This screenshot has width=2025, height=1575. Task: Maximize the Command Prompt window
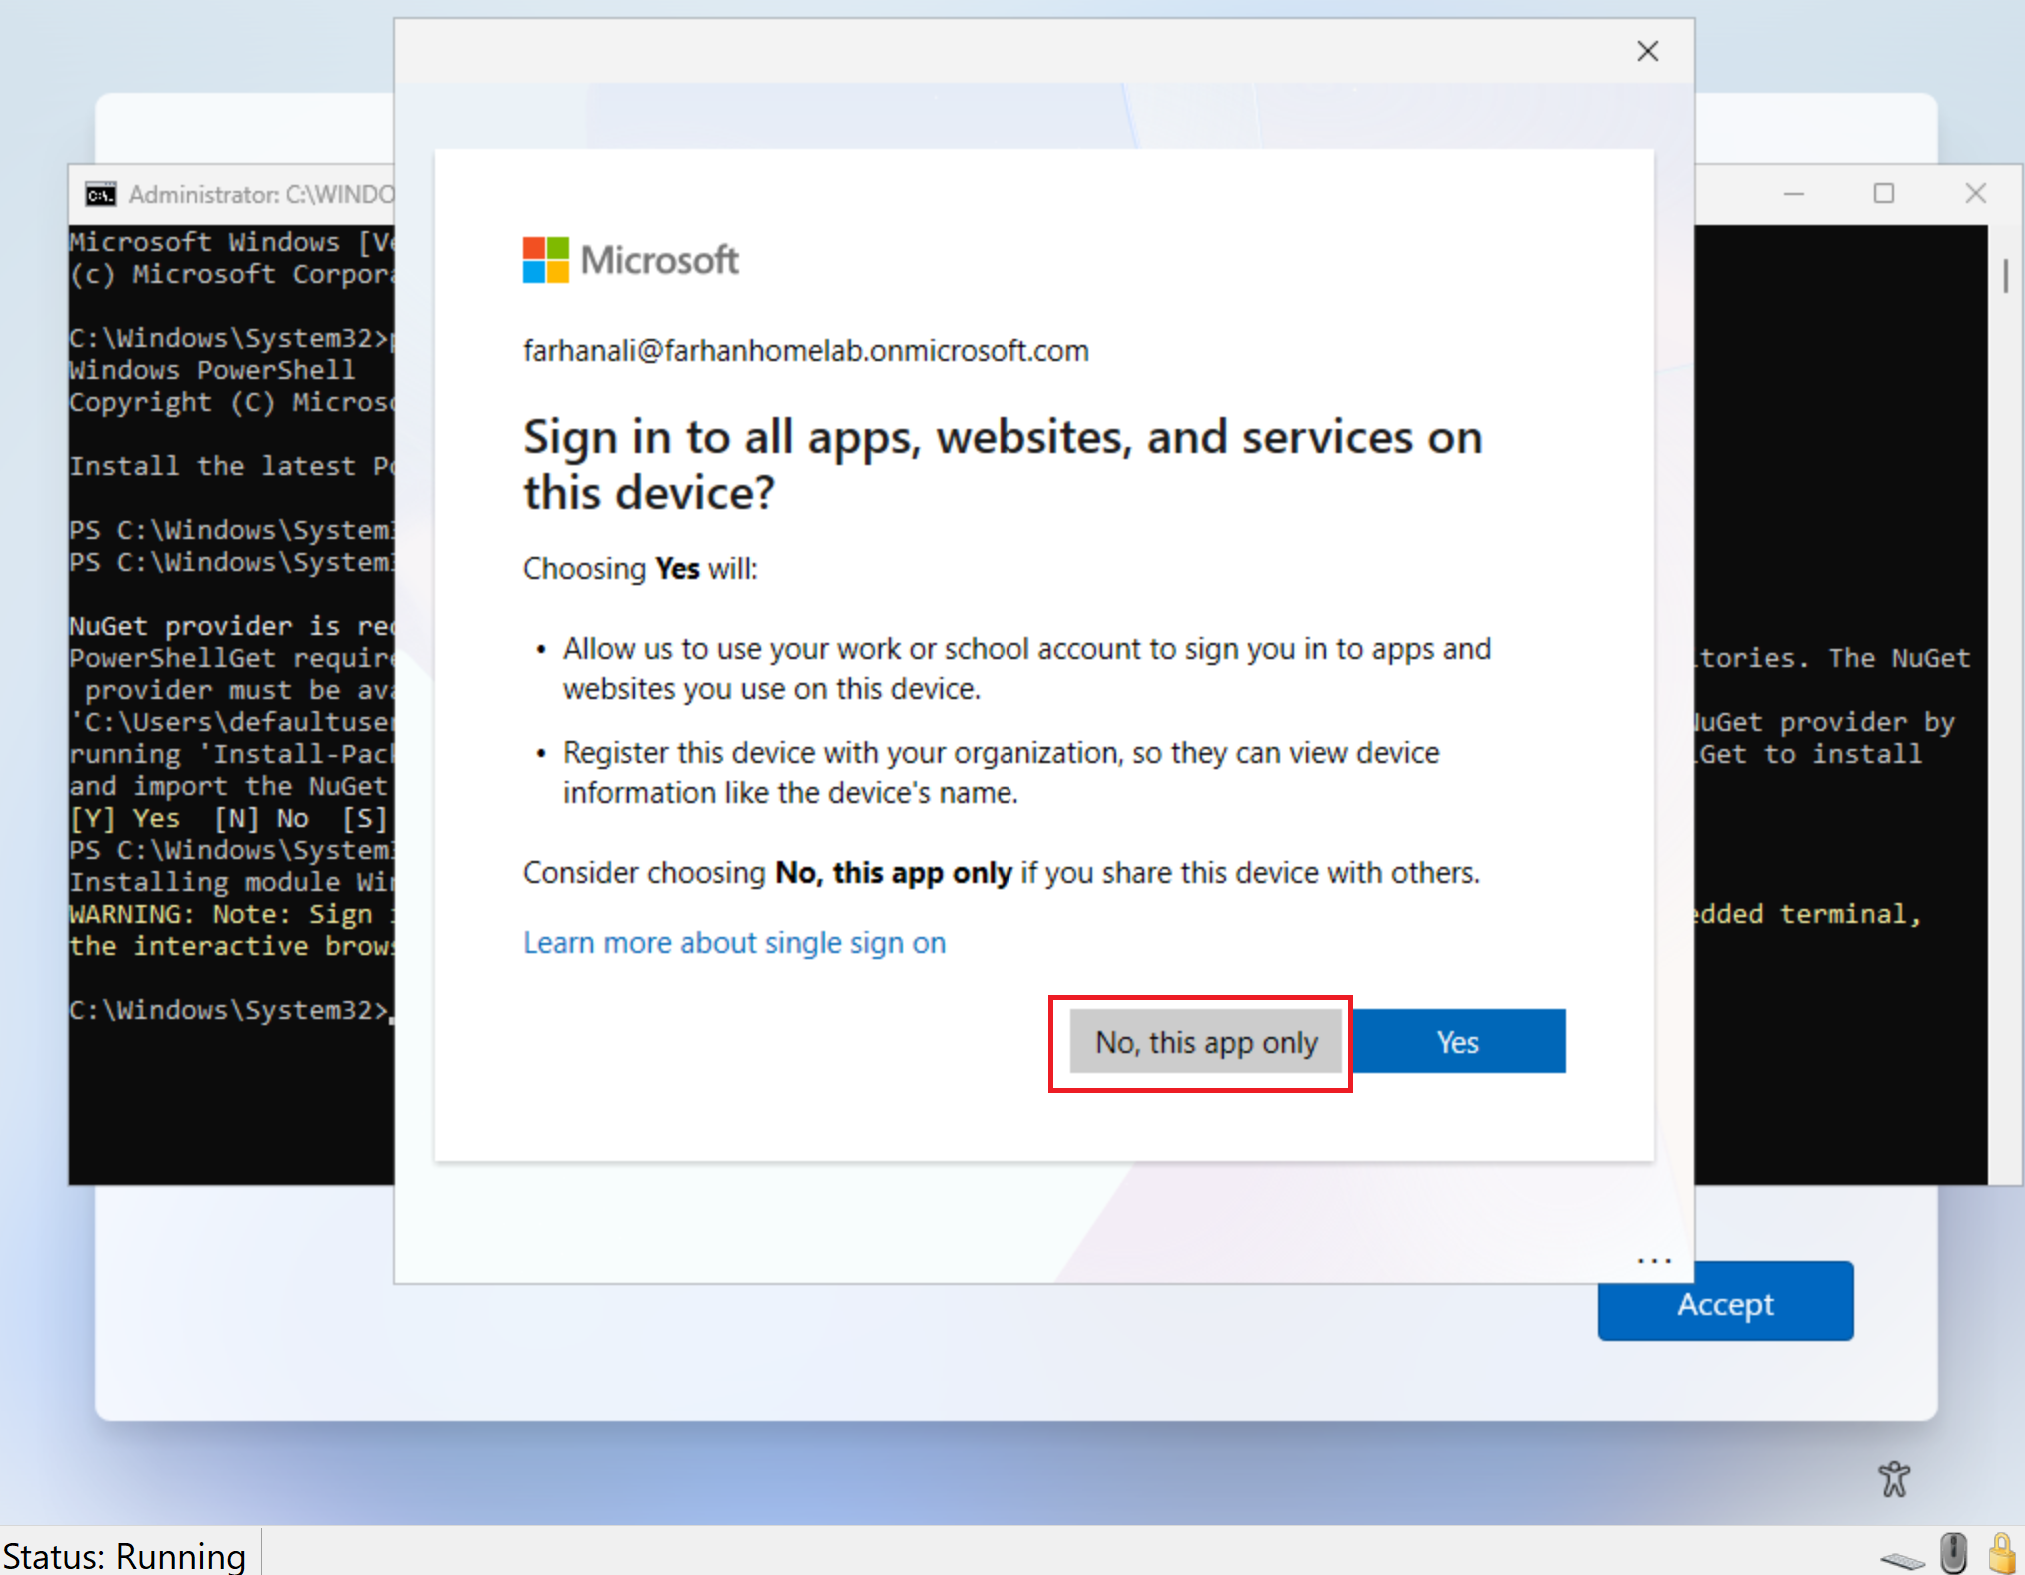[1884, 193]
